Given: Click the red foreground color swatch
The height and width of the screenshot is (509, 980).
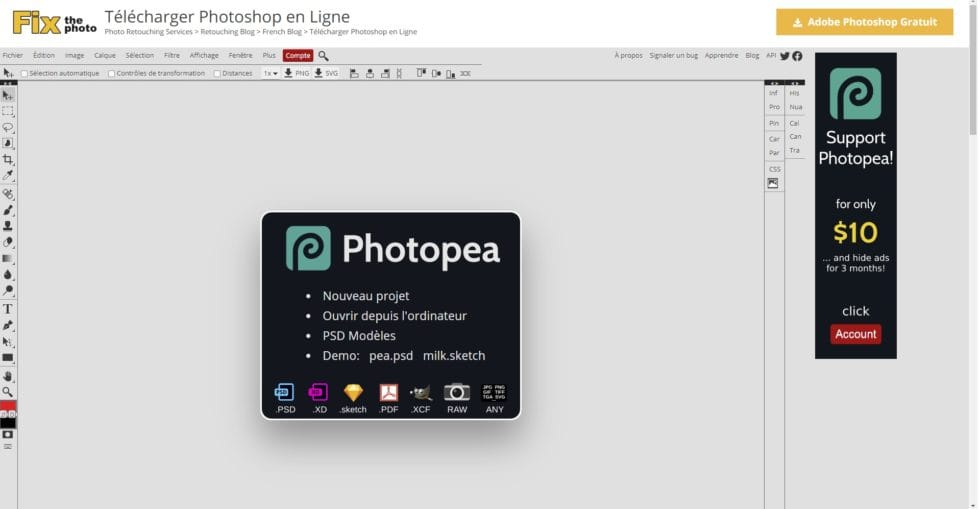Looking at the screenshot, I should [8, 407].
